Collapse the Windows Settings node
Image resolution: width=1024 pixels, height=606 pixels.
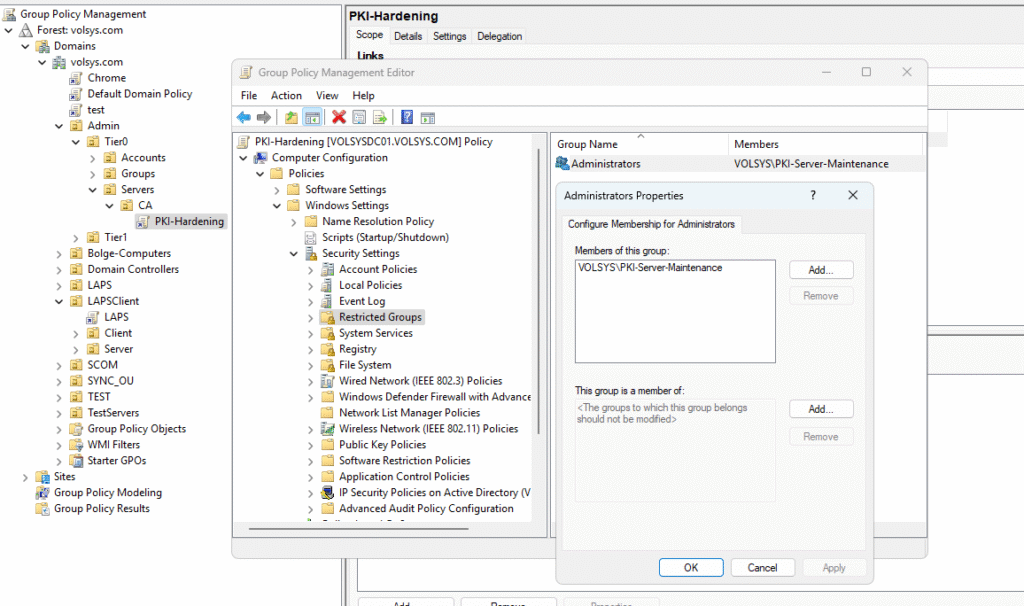(278, 205)
